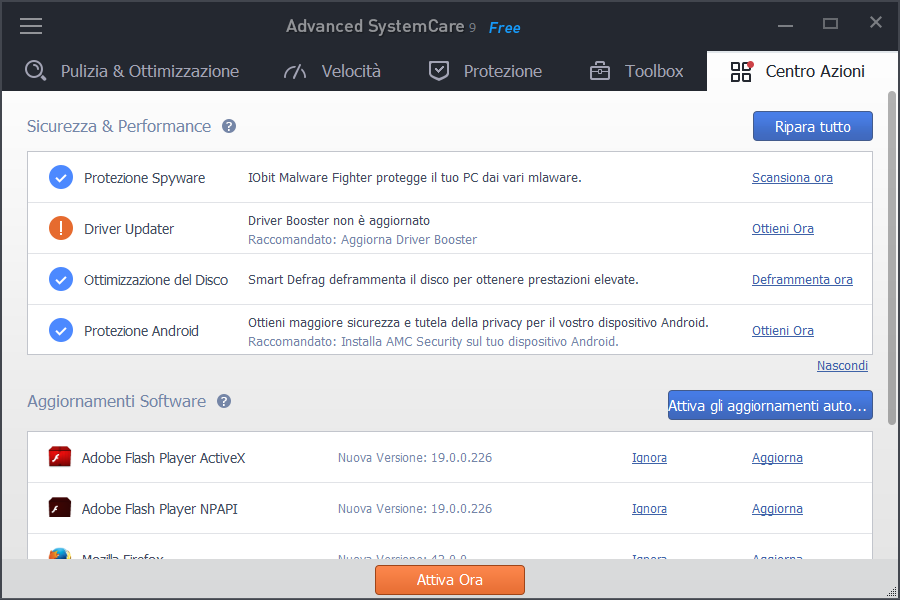Click Ottieni Ora for Driver Updater
Image resolution: width=900 pixels, height=600 pixels.
pos(783,229)
